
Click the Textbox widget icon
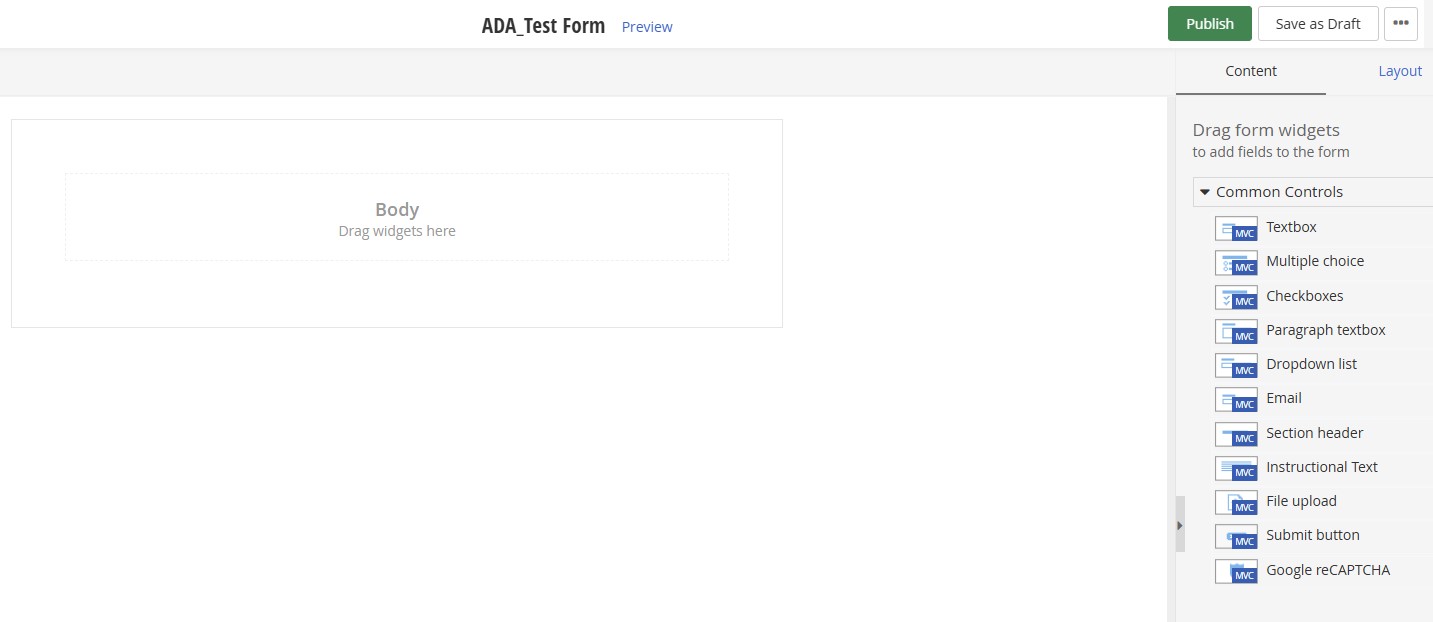1236,228
